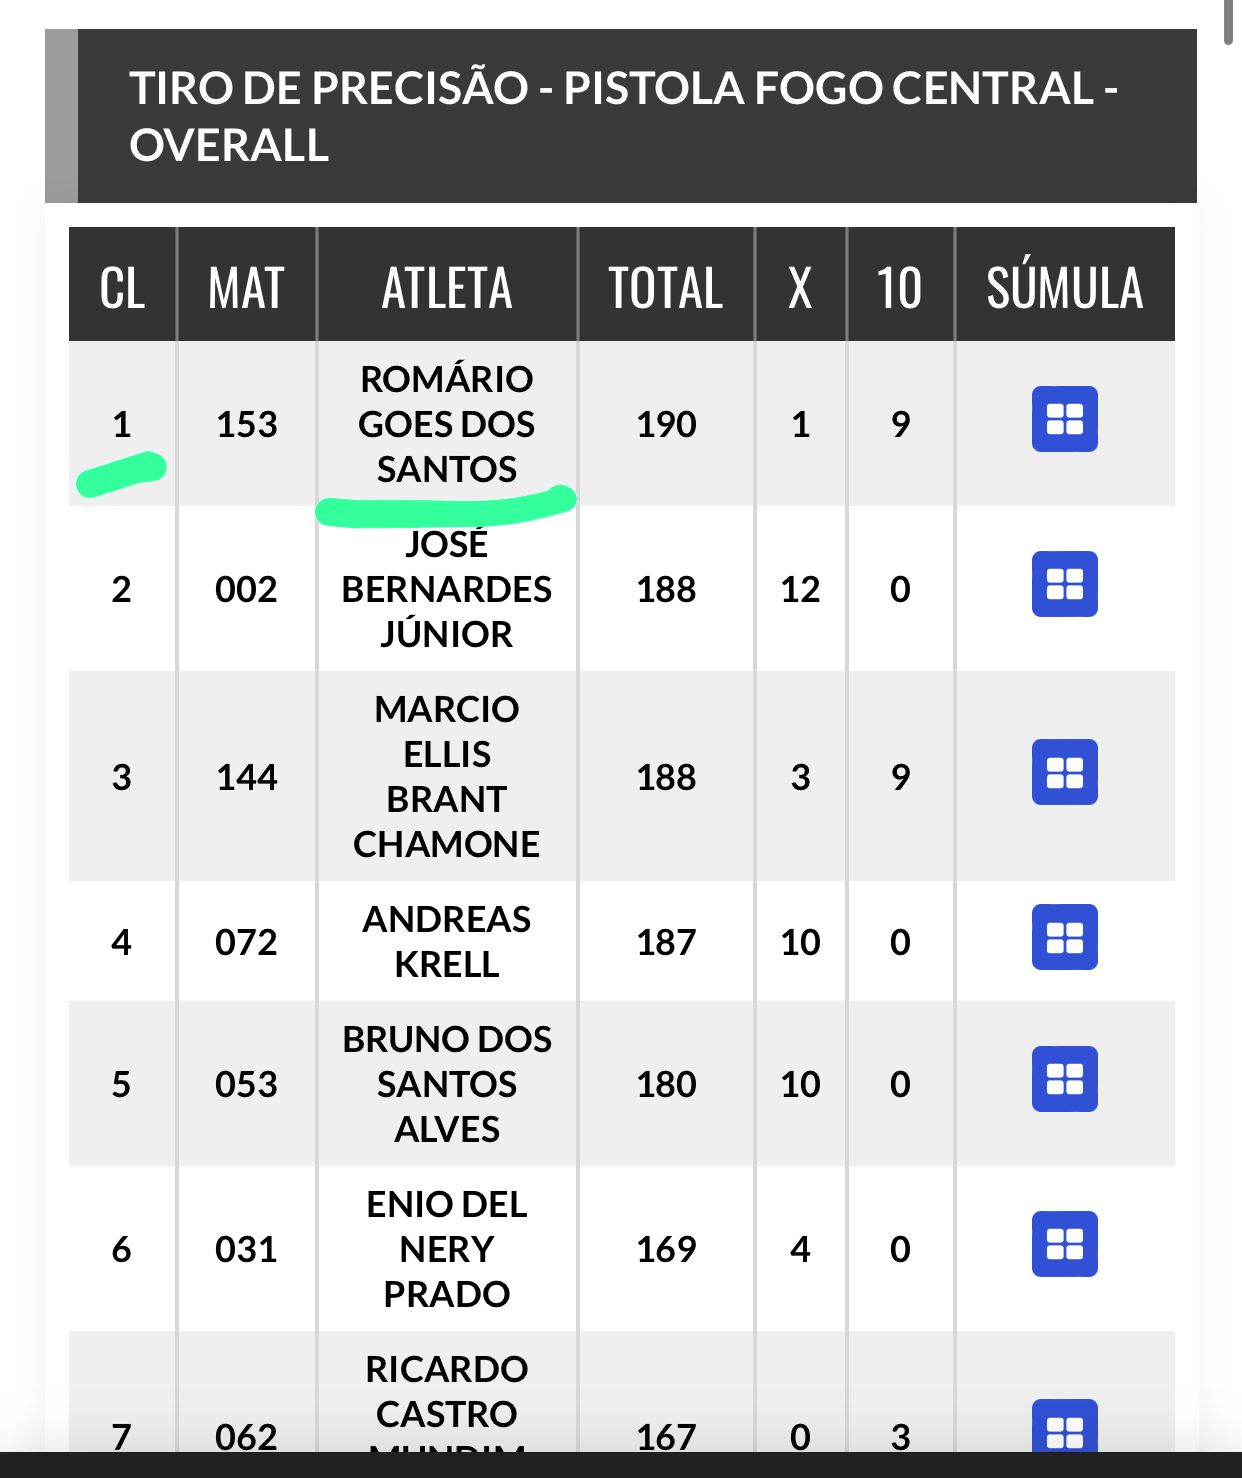Open súmula icon for José Bernardes Júnior
The height and width of the screenshot is (1478, 1242).
pos(1064,584)
